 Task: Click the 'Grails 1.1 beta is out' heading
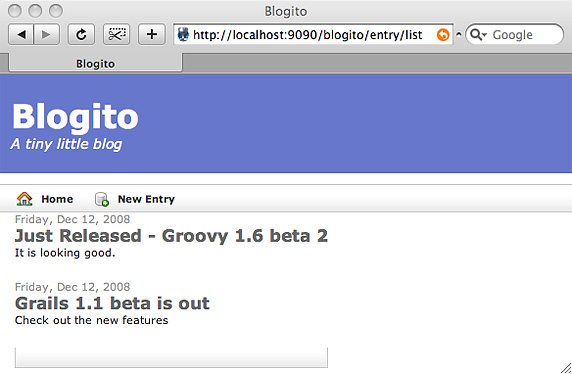coord(112,304)
